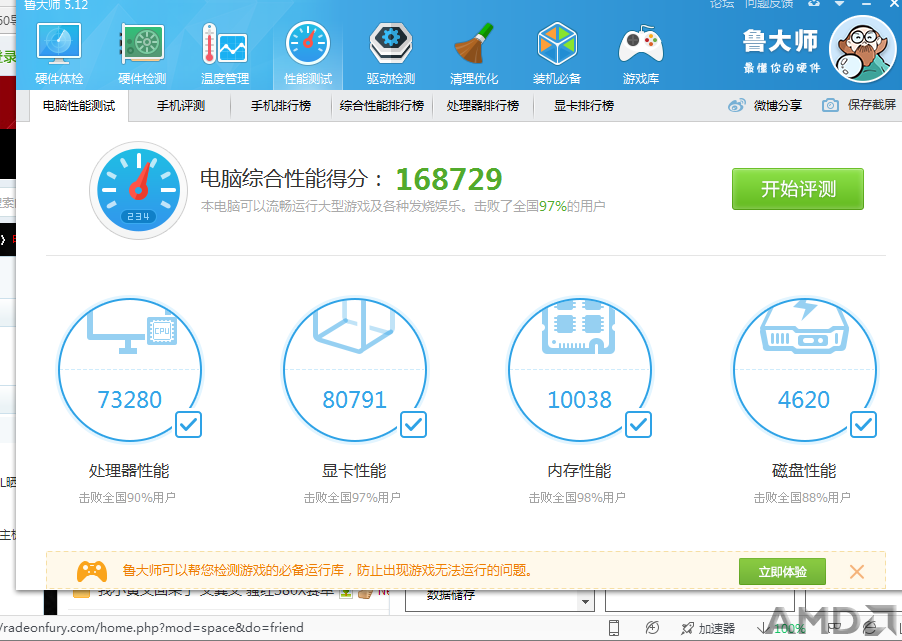
Task: Click the graphics score 80791
Action: 355,399
